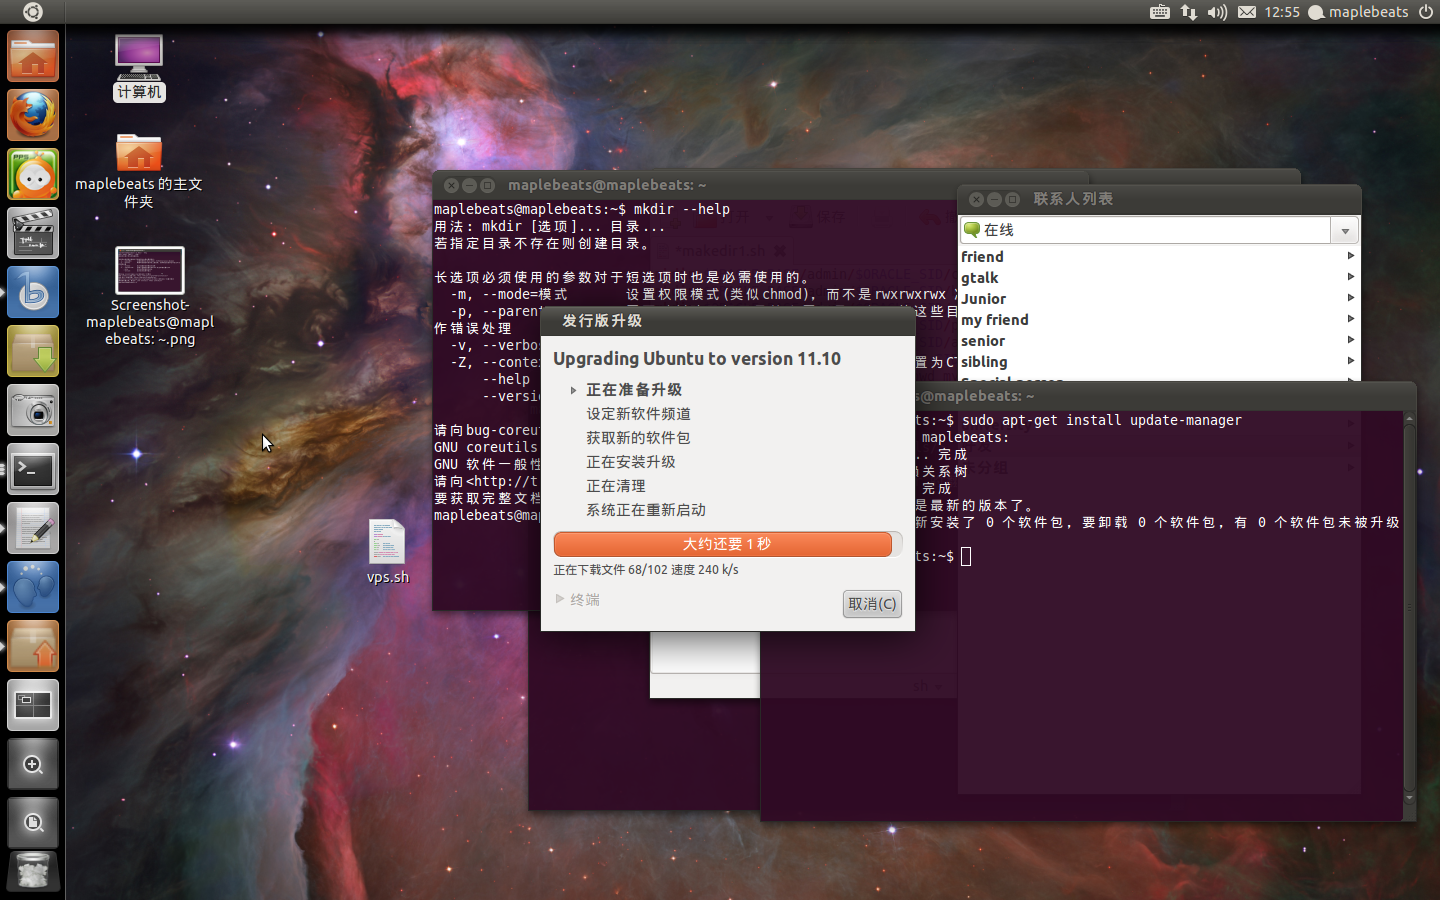Expand the friend contact group
Viewport: 1440px width, 900px height.
[x=1158, y=257]
